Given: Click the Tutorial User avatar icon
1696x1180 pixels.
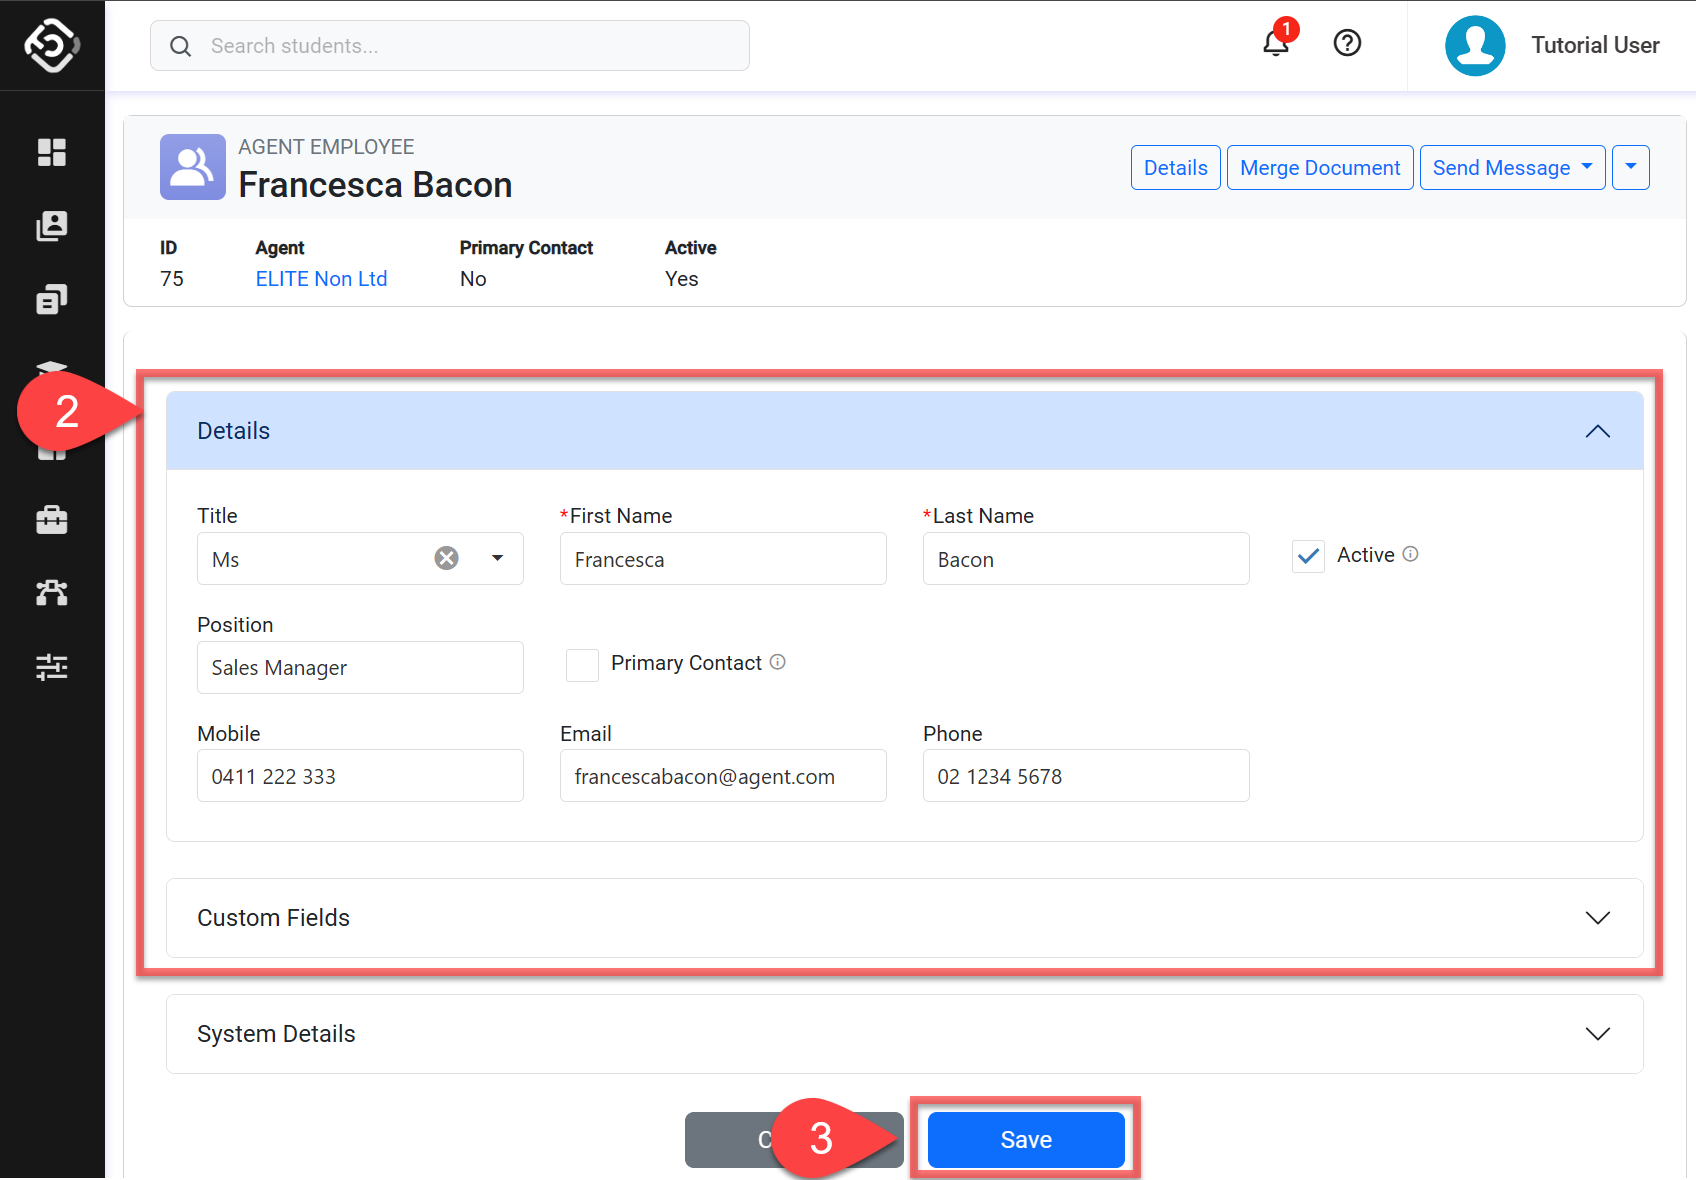Looking at the screenshot, I should [x=1474, y=46].
